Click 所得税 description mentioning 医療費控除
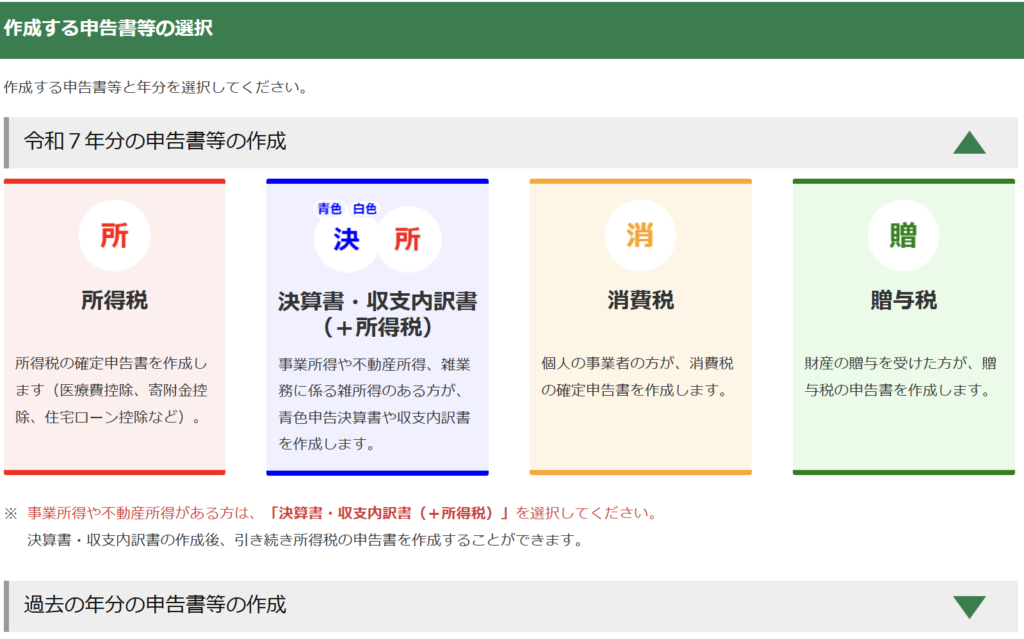The image size is (1024, 639). tap(114, 390)
